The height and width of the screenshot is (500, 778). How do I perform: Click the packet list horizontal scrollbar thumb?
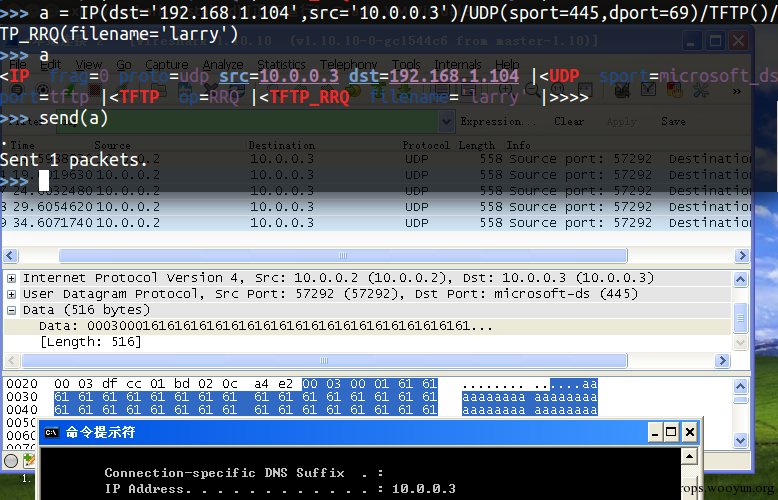point(343,255)
